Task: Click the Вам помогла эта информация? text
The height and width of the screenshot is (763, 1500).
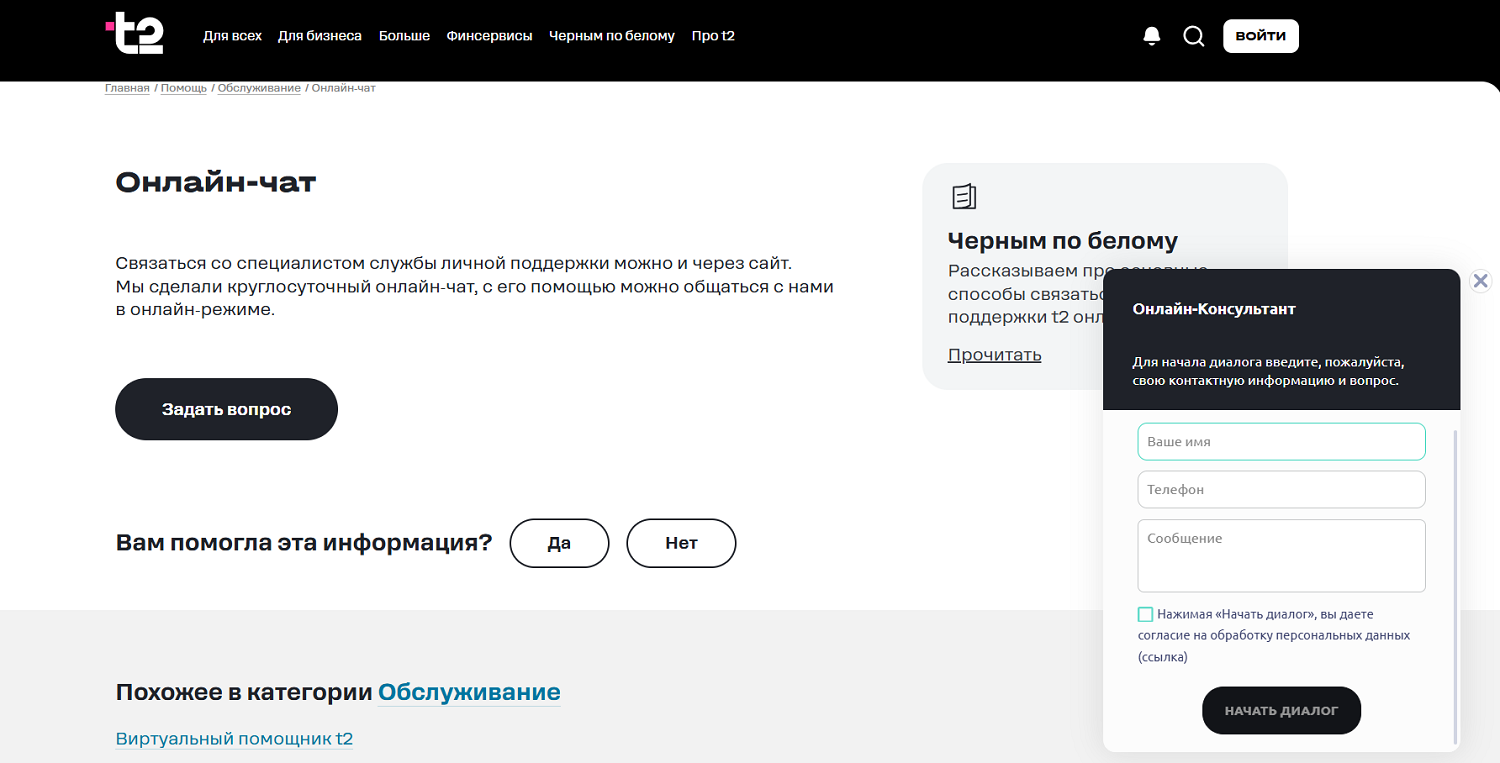Action: (x=304, y=543)
